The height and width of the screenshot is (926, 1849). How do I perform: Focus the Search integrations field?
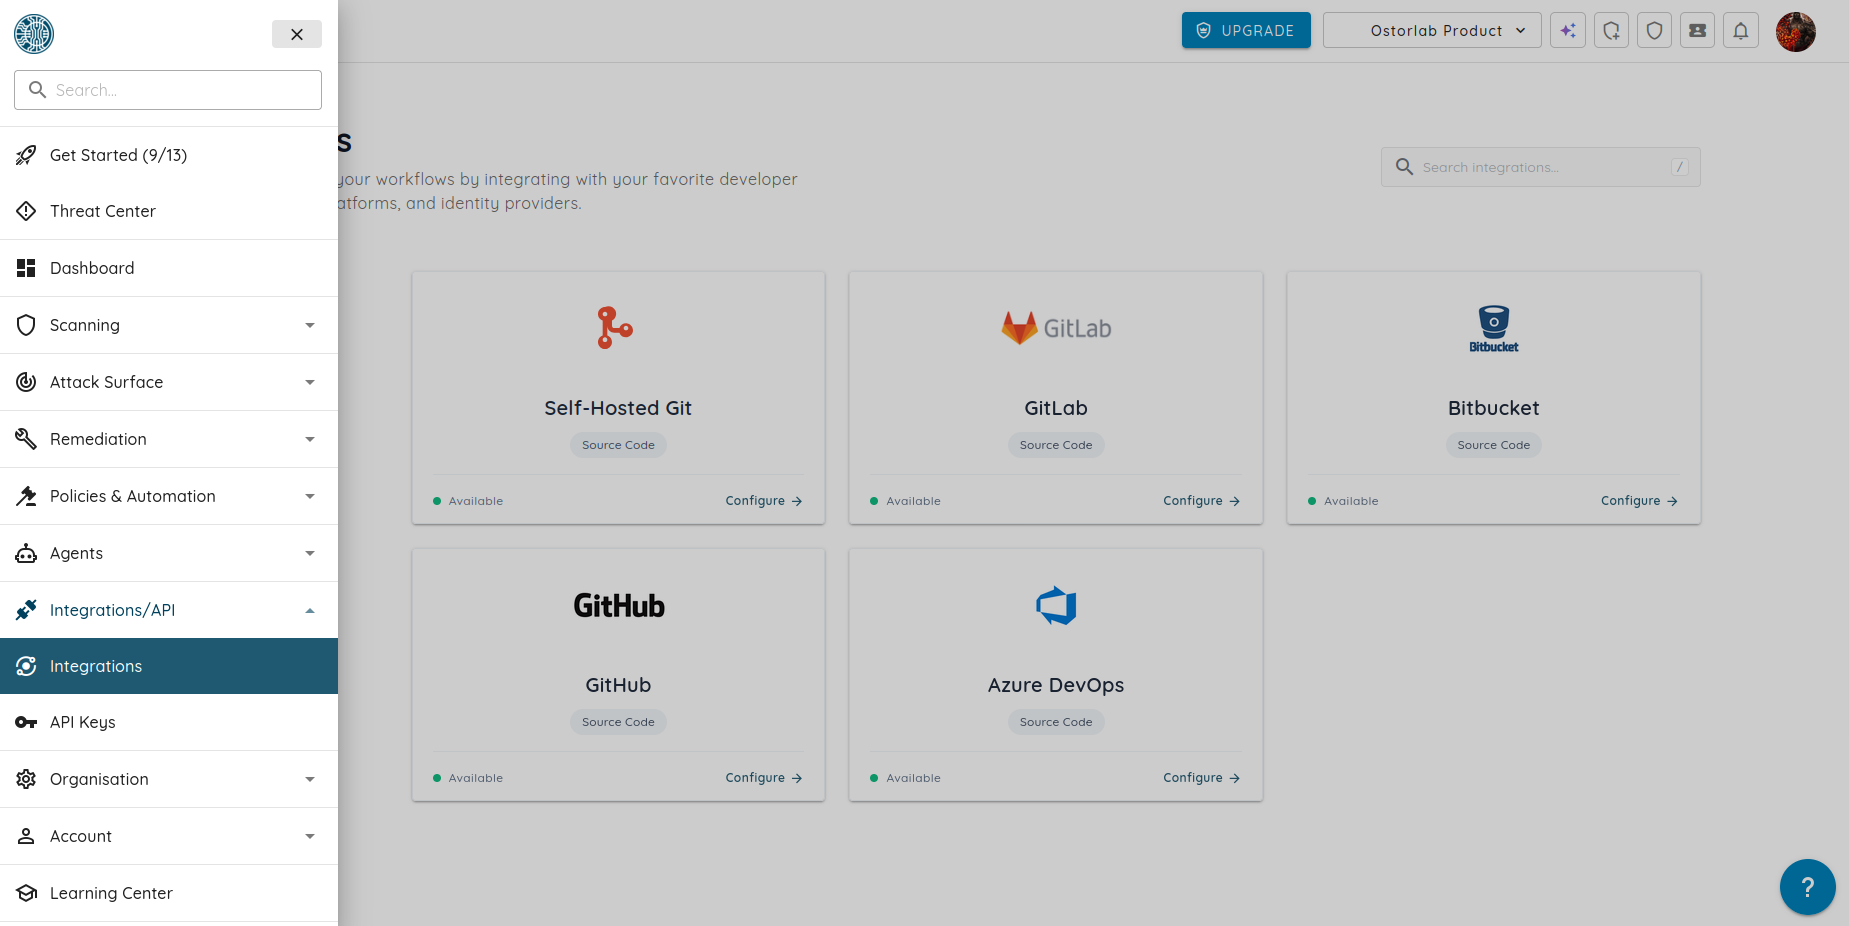[x=1540, y=167]
